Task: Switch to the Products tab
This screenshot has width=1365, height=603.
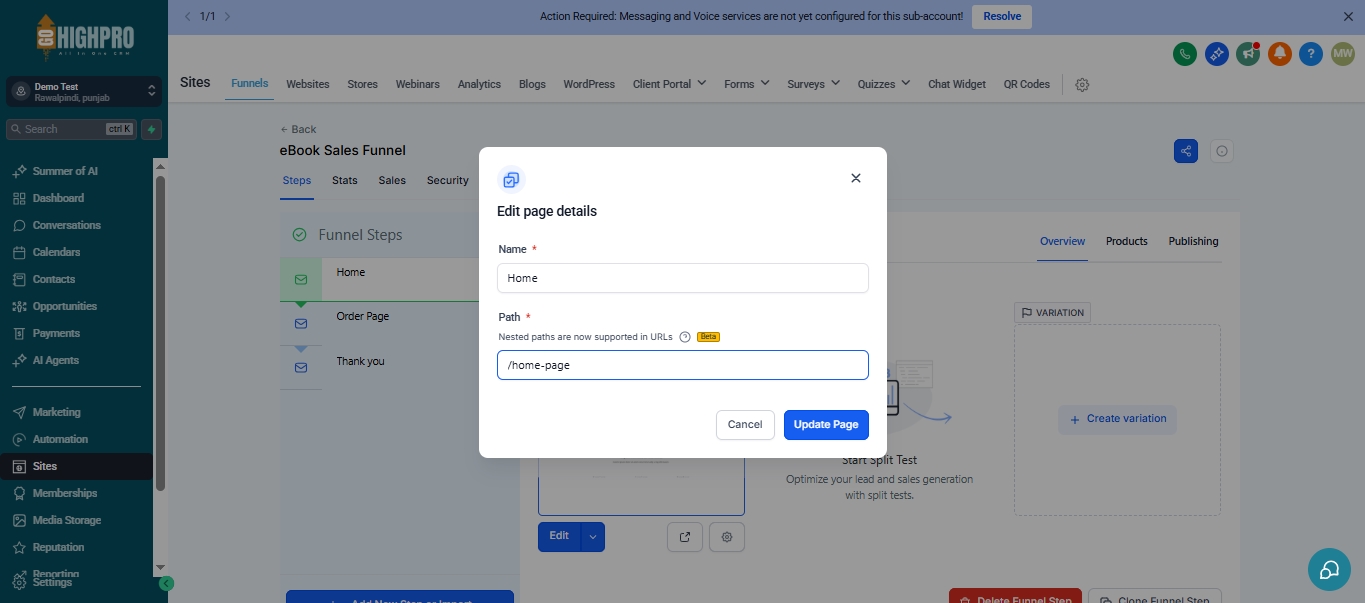Action: pos(1126,241)
